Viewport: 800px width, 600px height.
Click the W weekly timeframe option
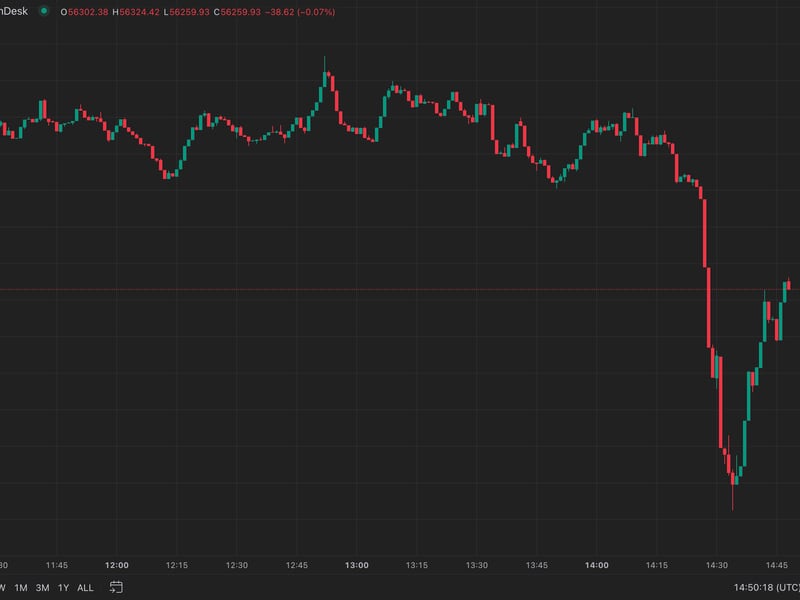click(4, 587)
